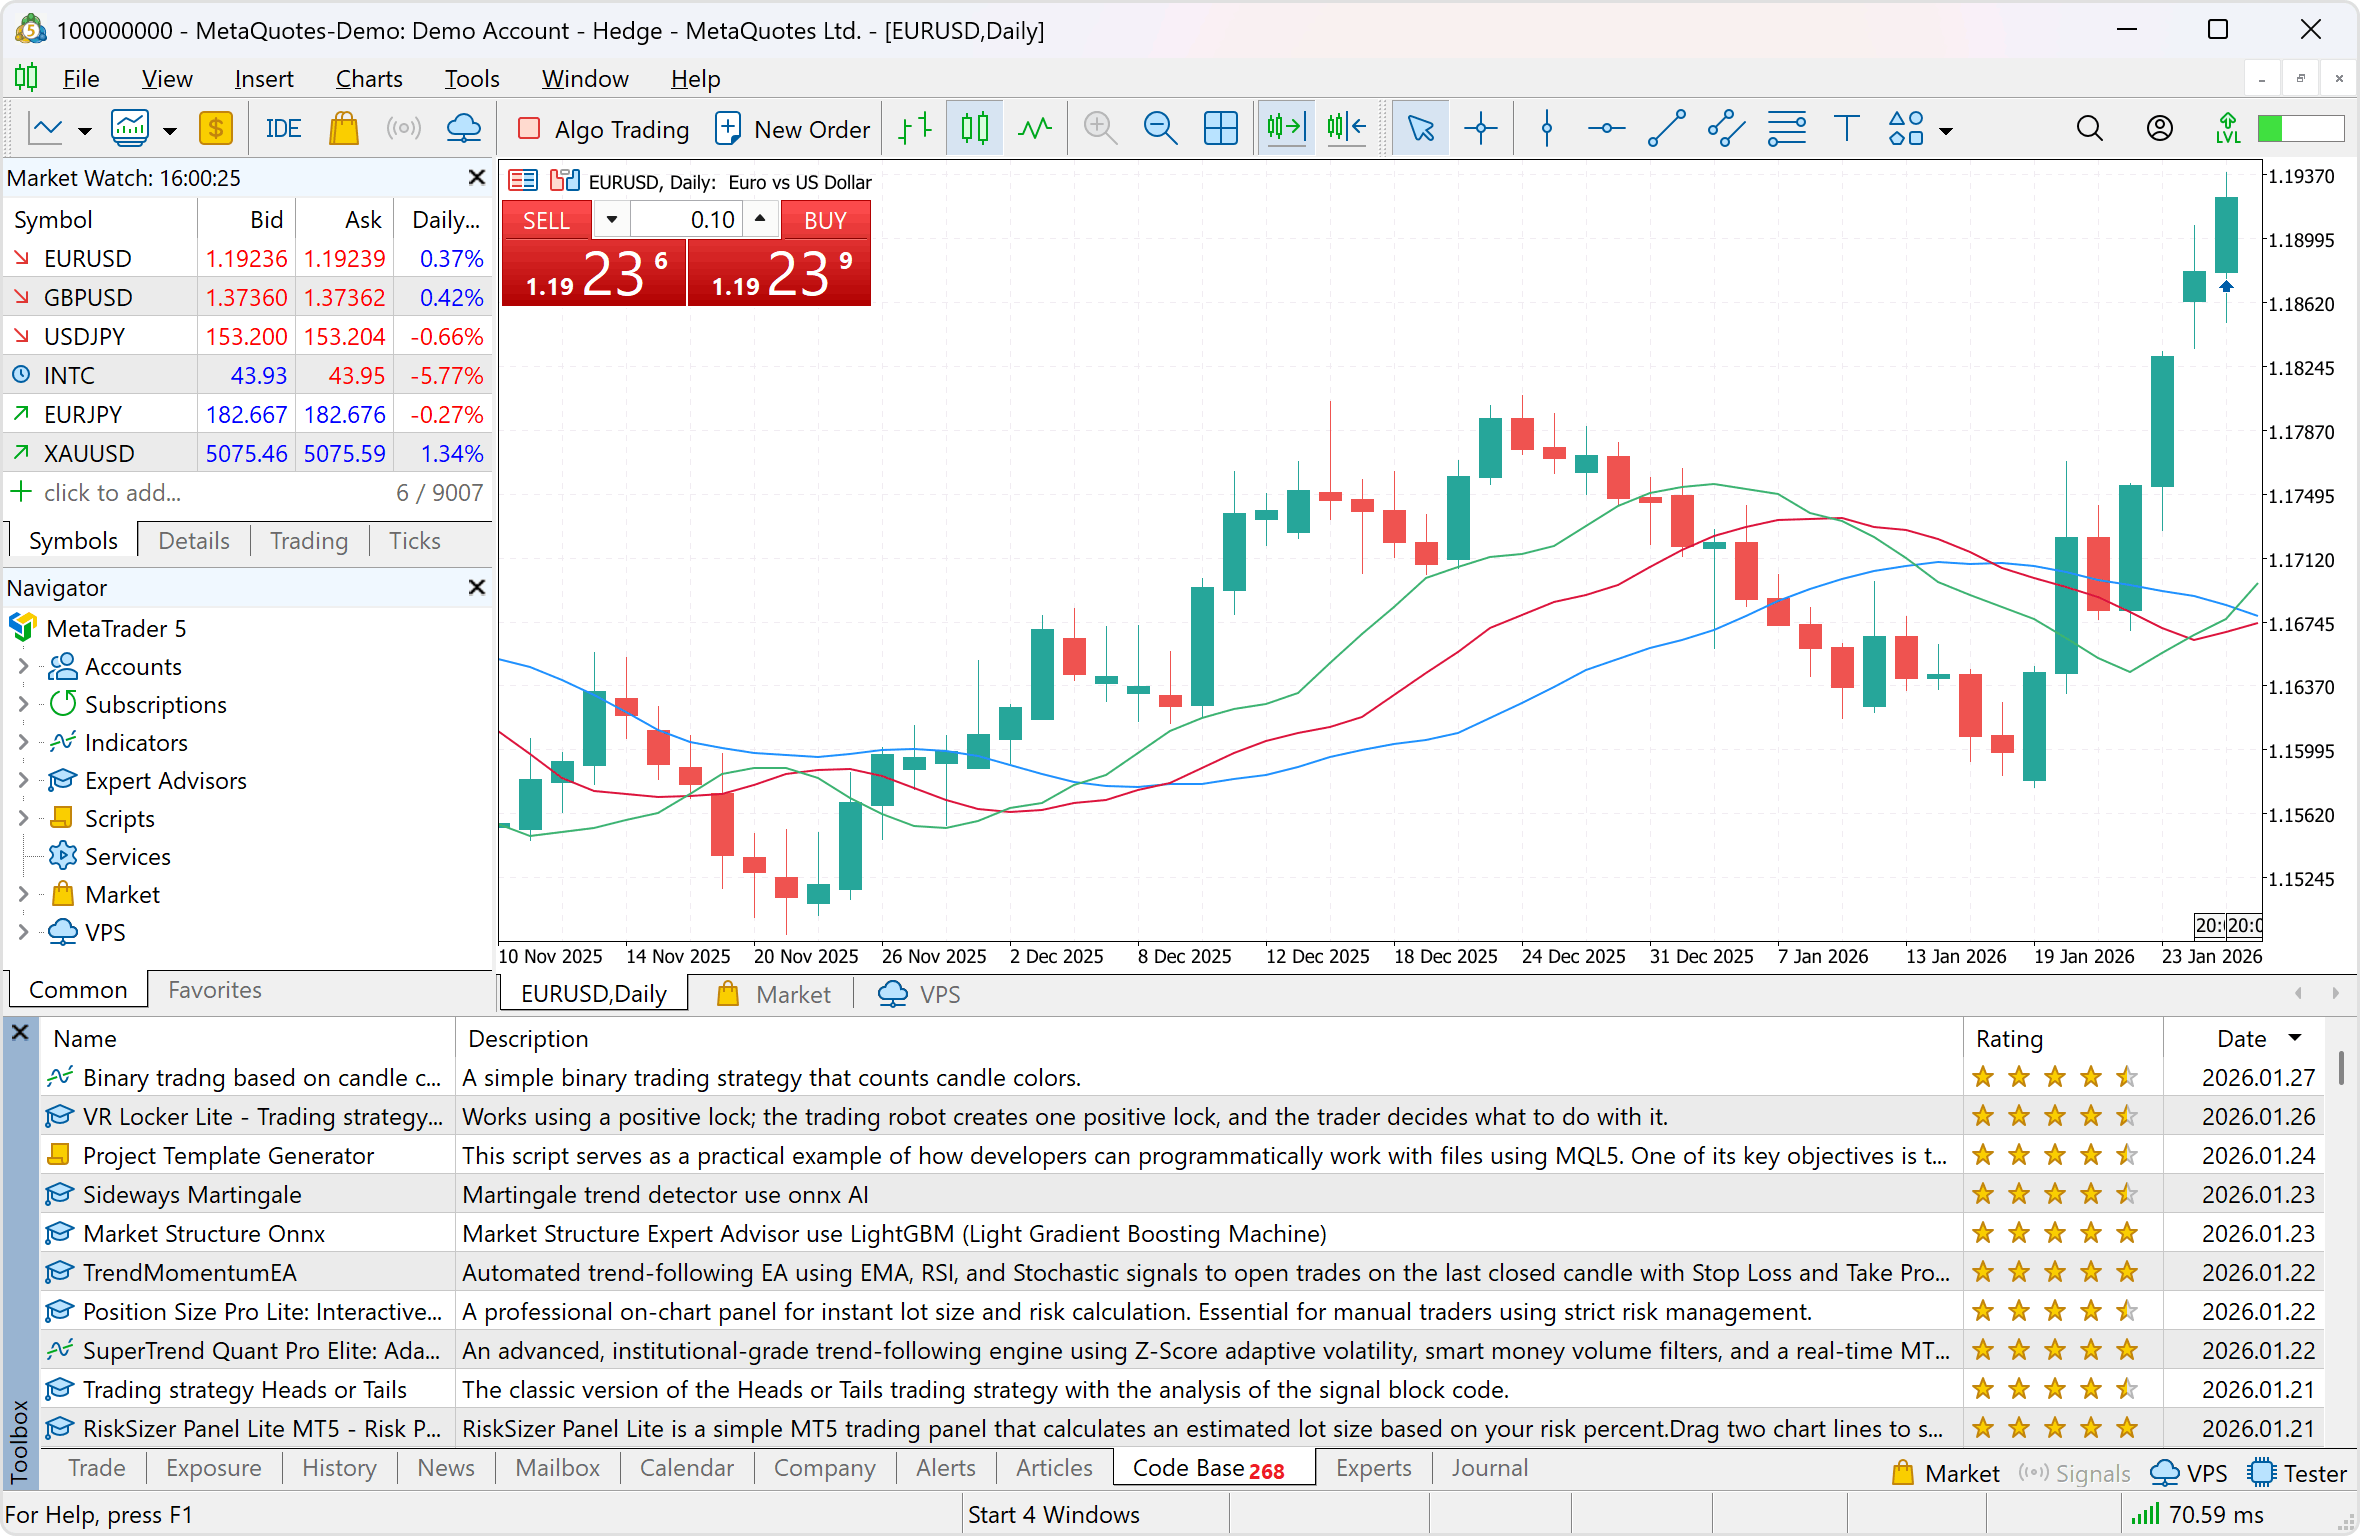Tile windows with the grid icon
This screenshot has width=2360, height=1536.
pos(1220,129)
